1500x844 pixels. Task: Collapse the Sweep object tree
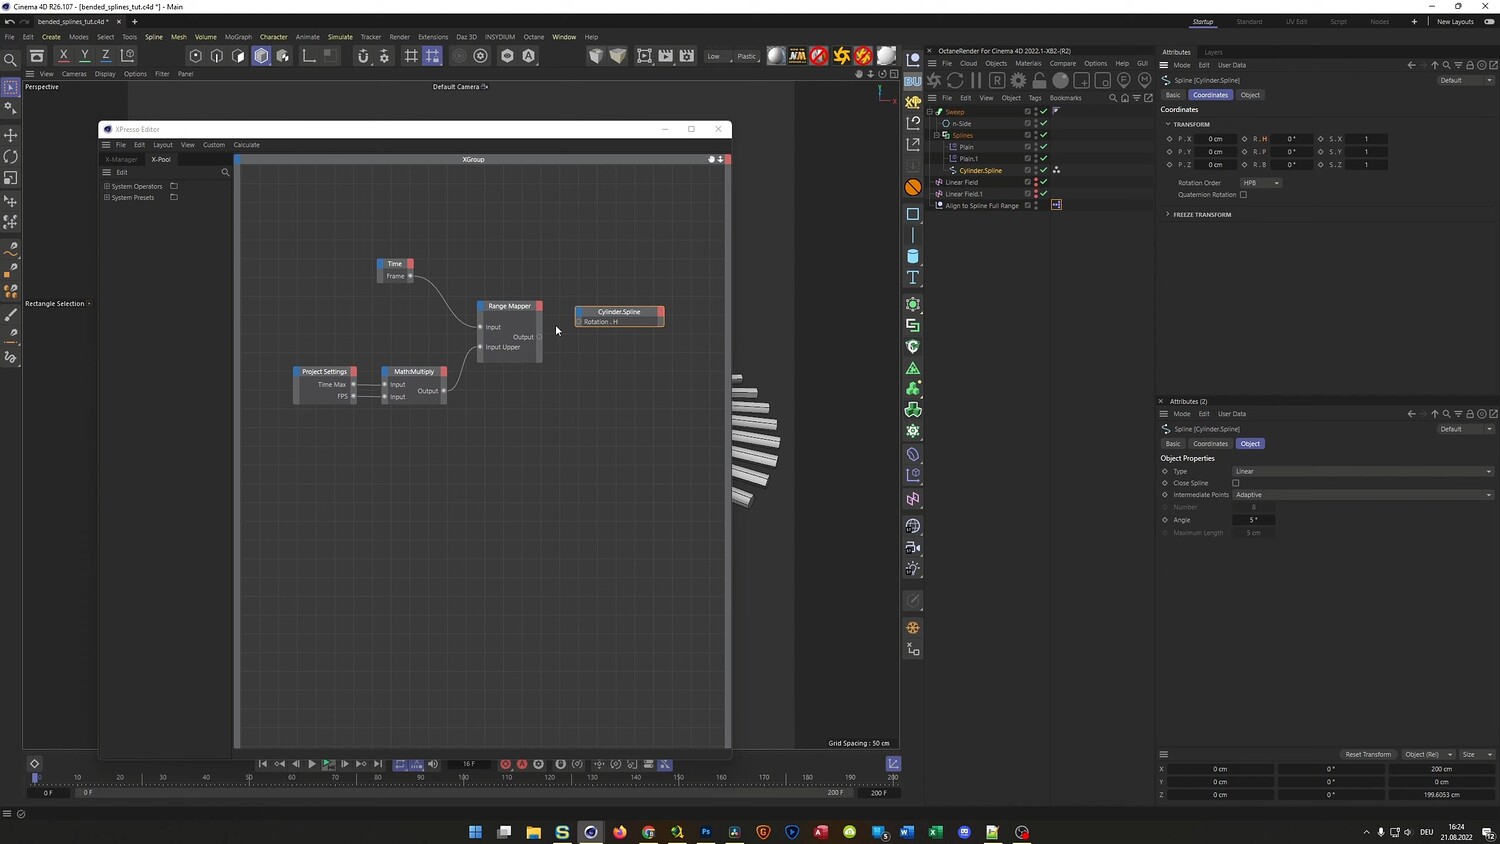click(930, 112)
